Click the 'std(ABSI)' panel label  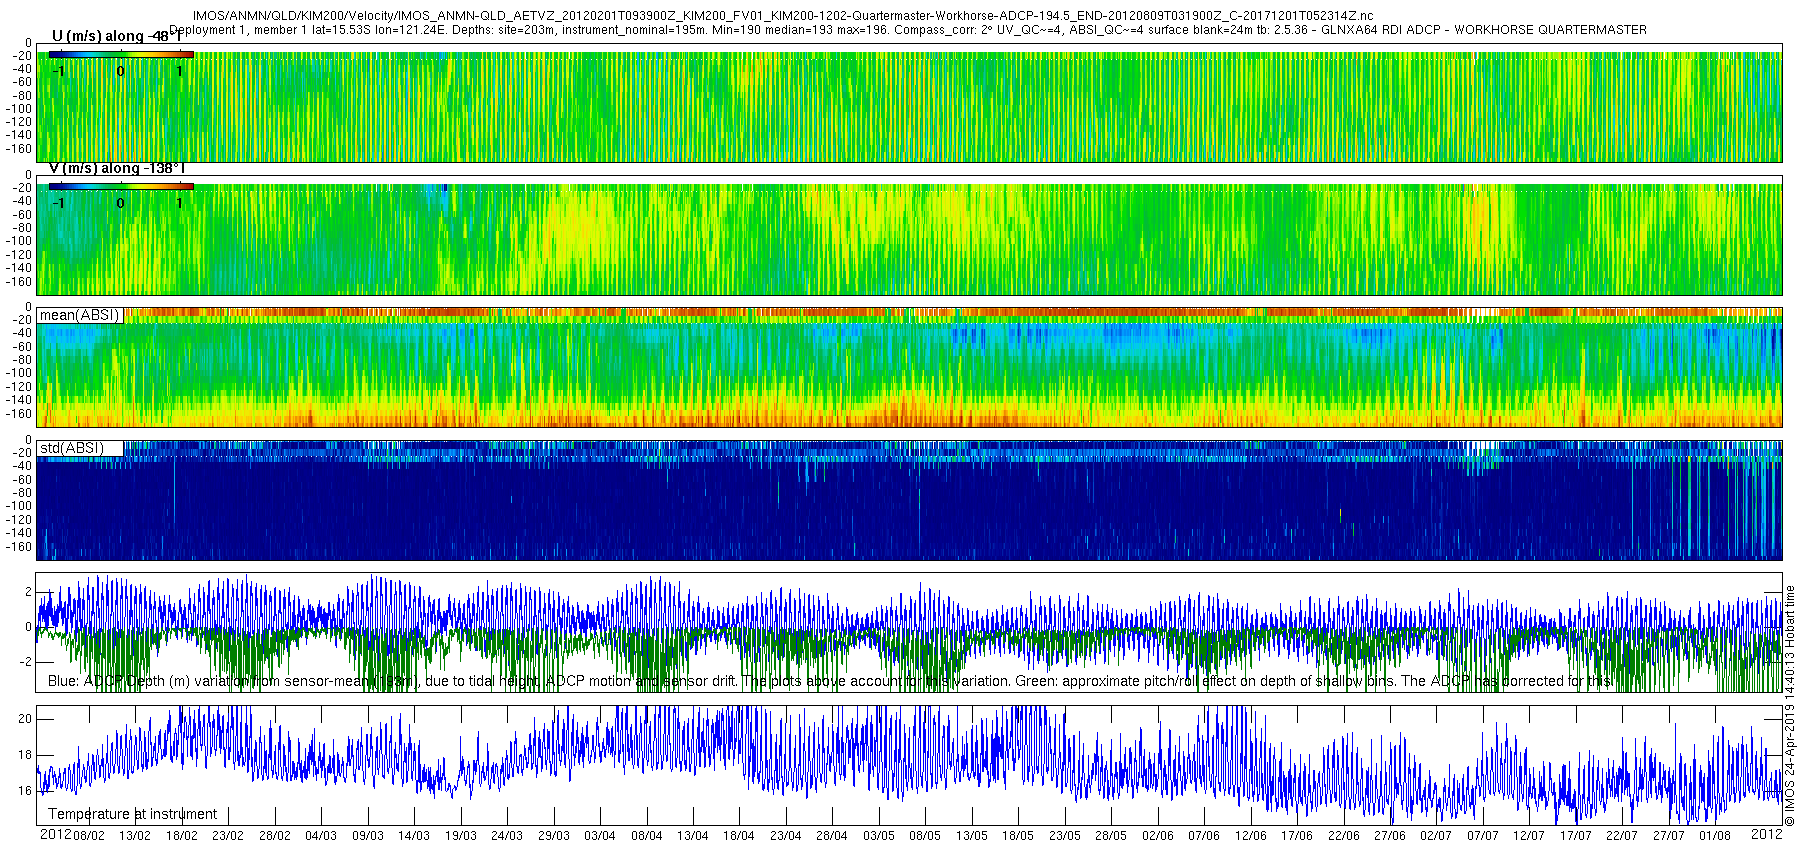(x=72, y=448)
